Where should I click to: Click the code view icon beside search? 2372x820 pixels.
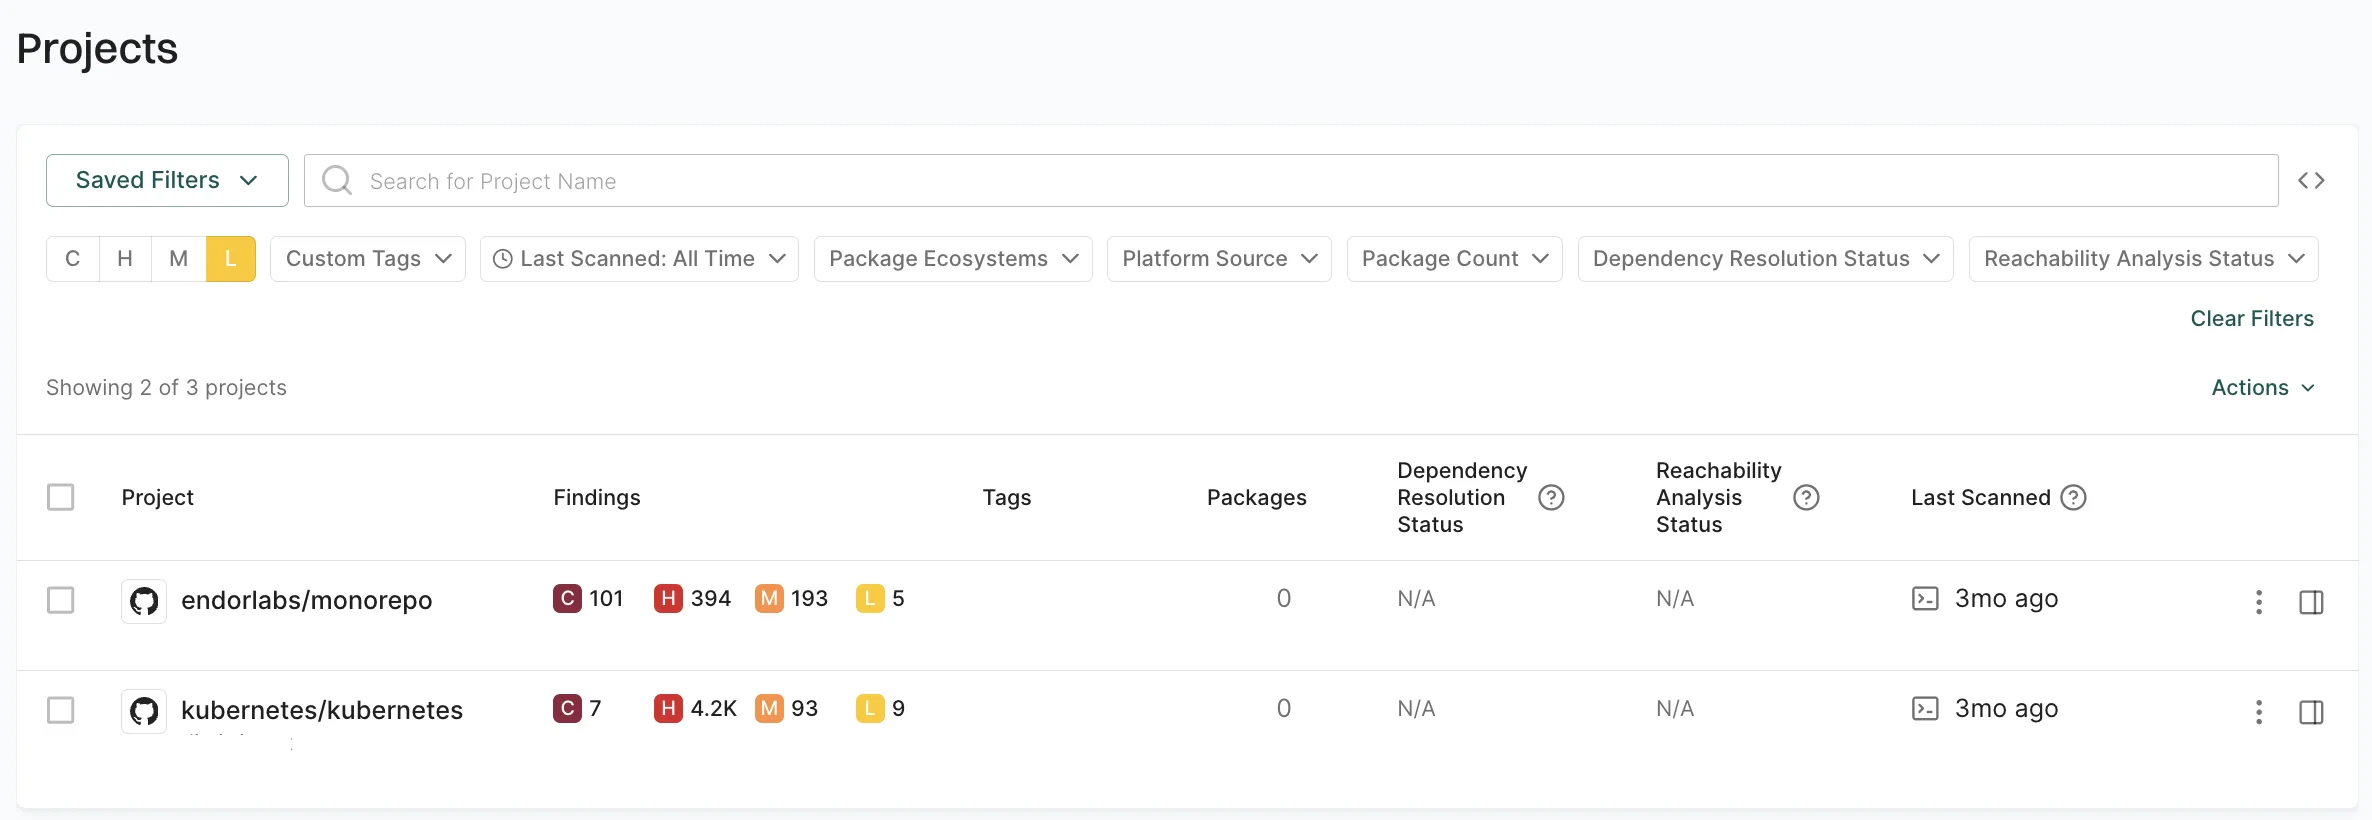point(2311,181)
